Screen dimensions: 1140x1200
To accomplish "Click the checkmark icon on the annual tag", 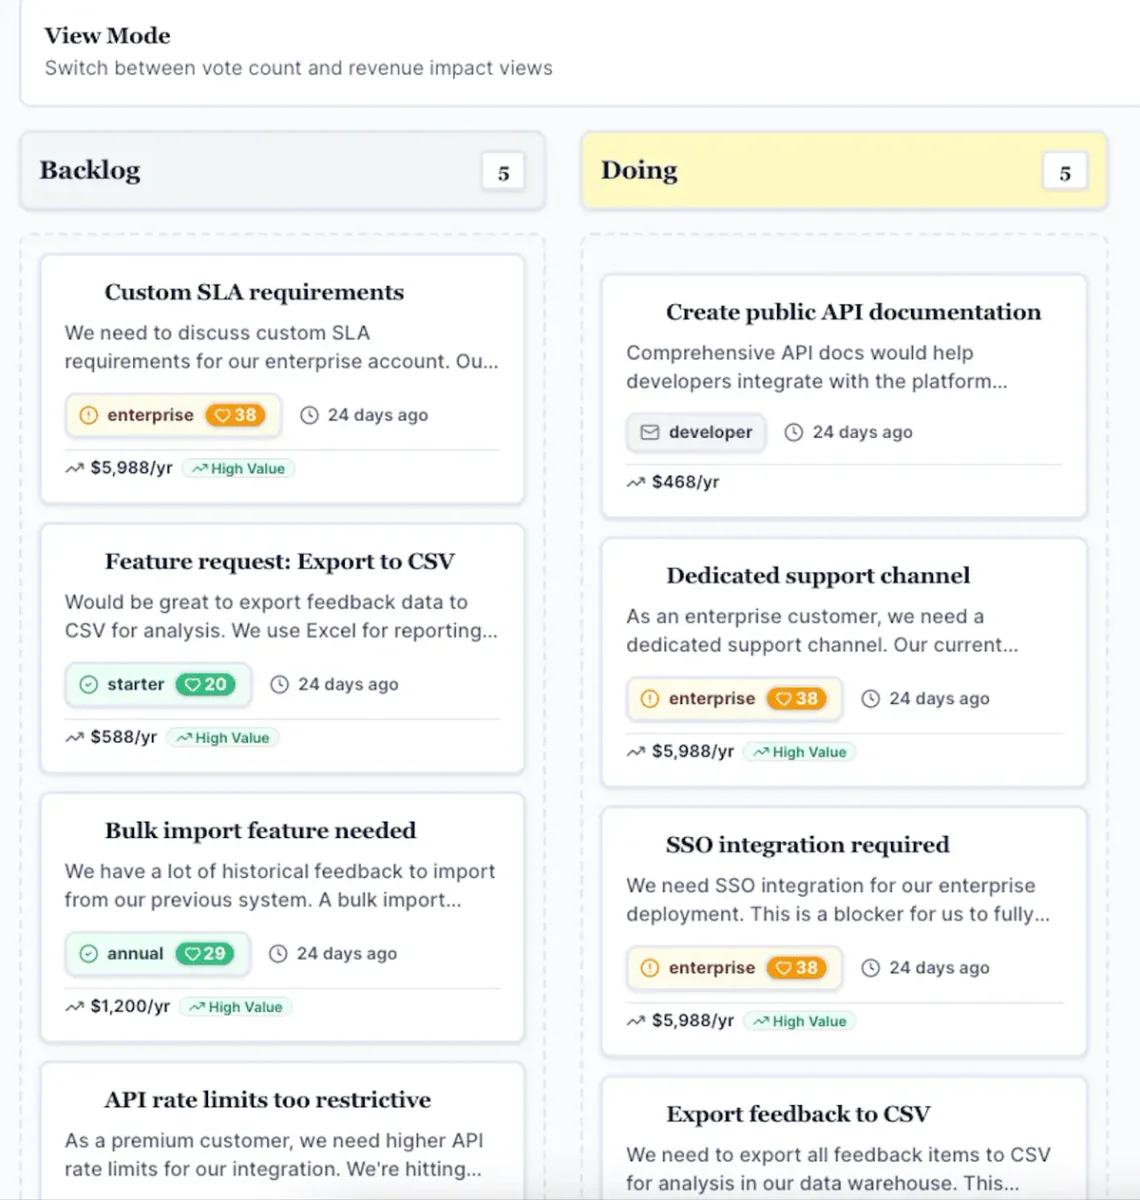I will click(x=88, y=954).
